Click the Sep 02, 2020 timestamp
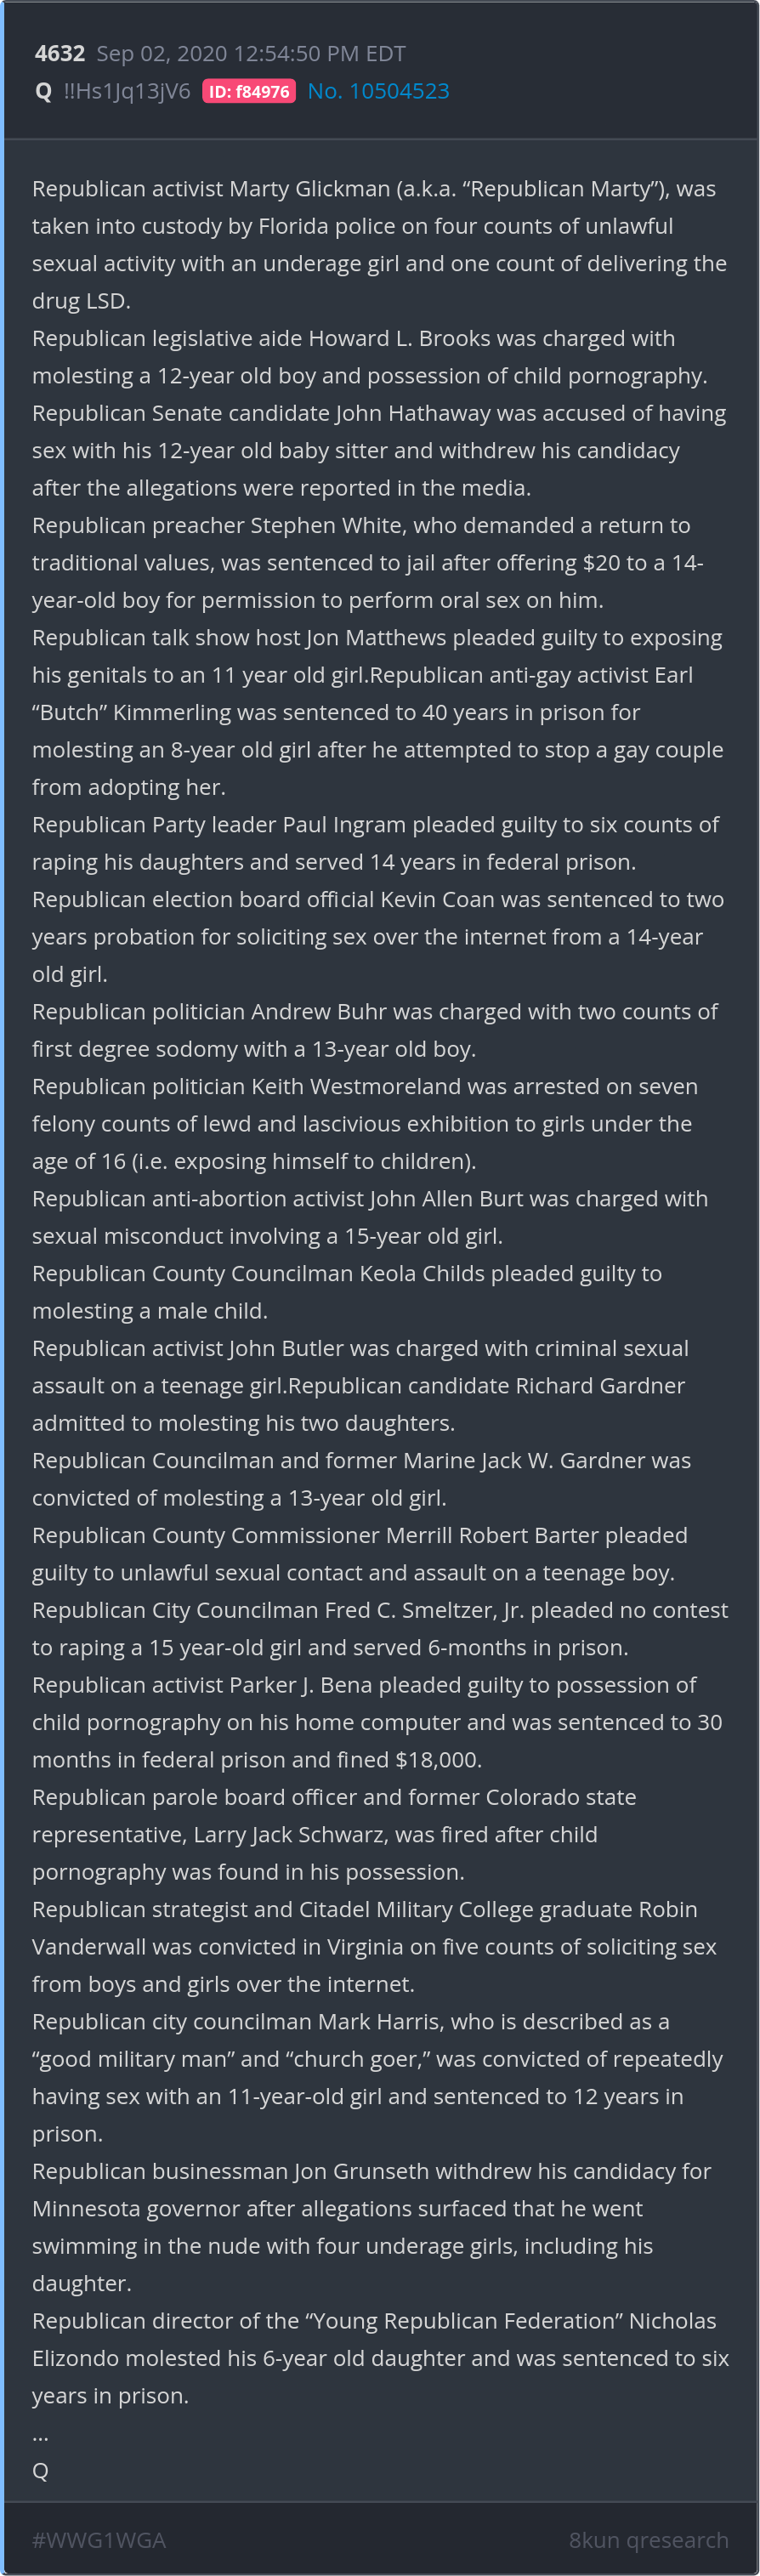The image size is (760, 2576). tap(251, 54)
